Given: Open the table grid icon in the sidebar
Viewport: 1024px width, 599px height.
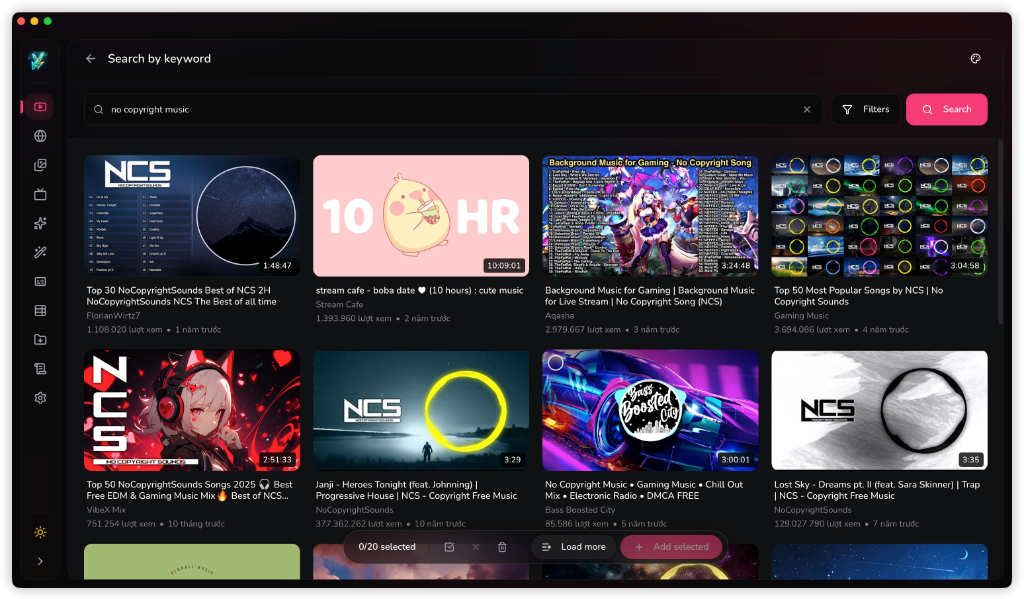Looking at the screenshot, I should (x=40, y=310).
